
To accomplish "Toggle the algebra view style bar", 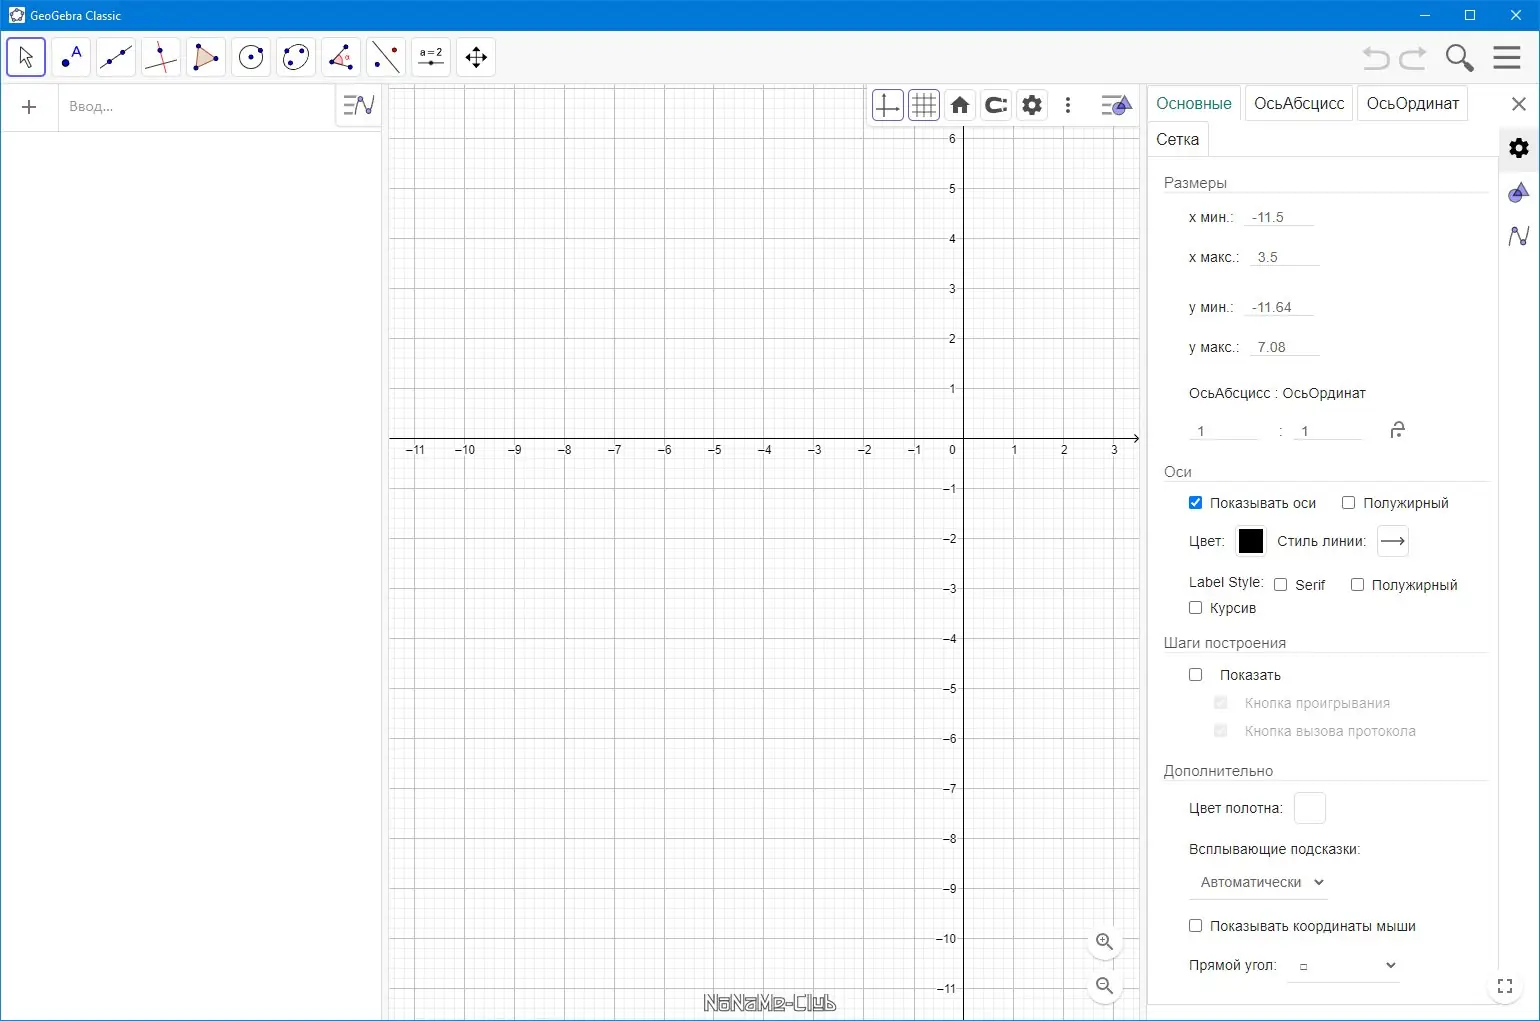I will [358, 104].
